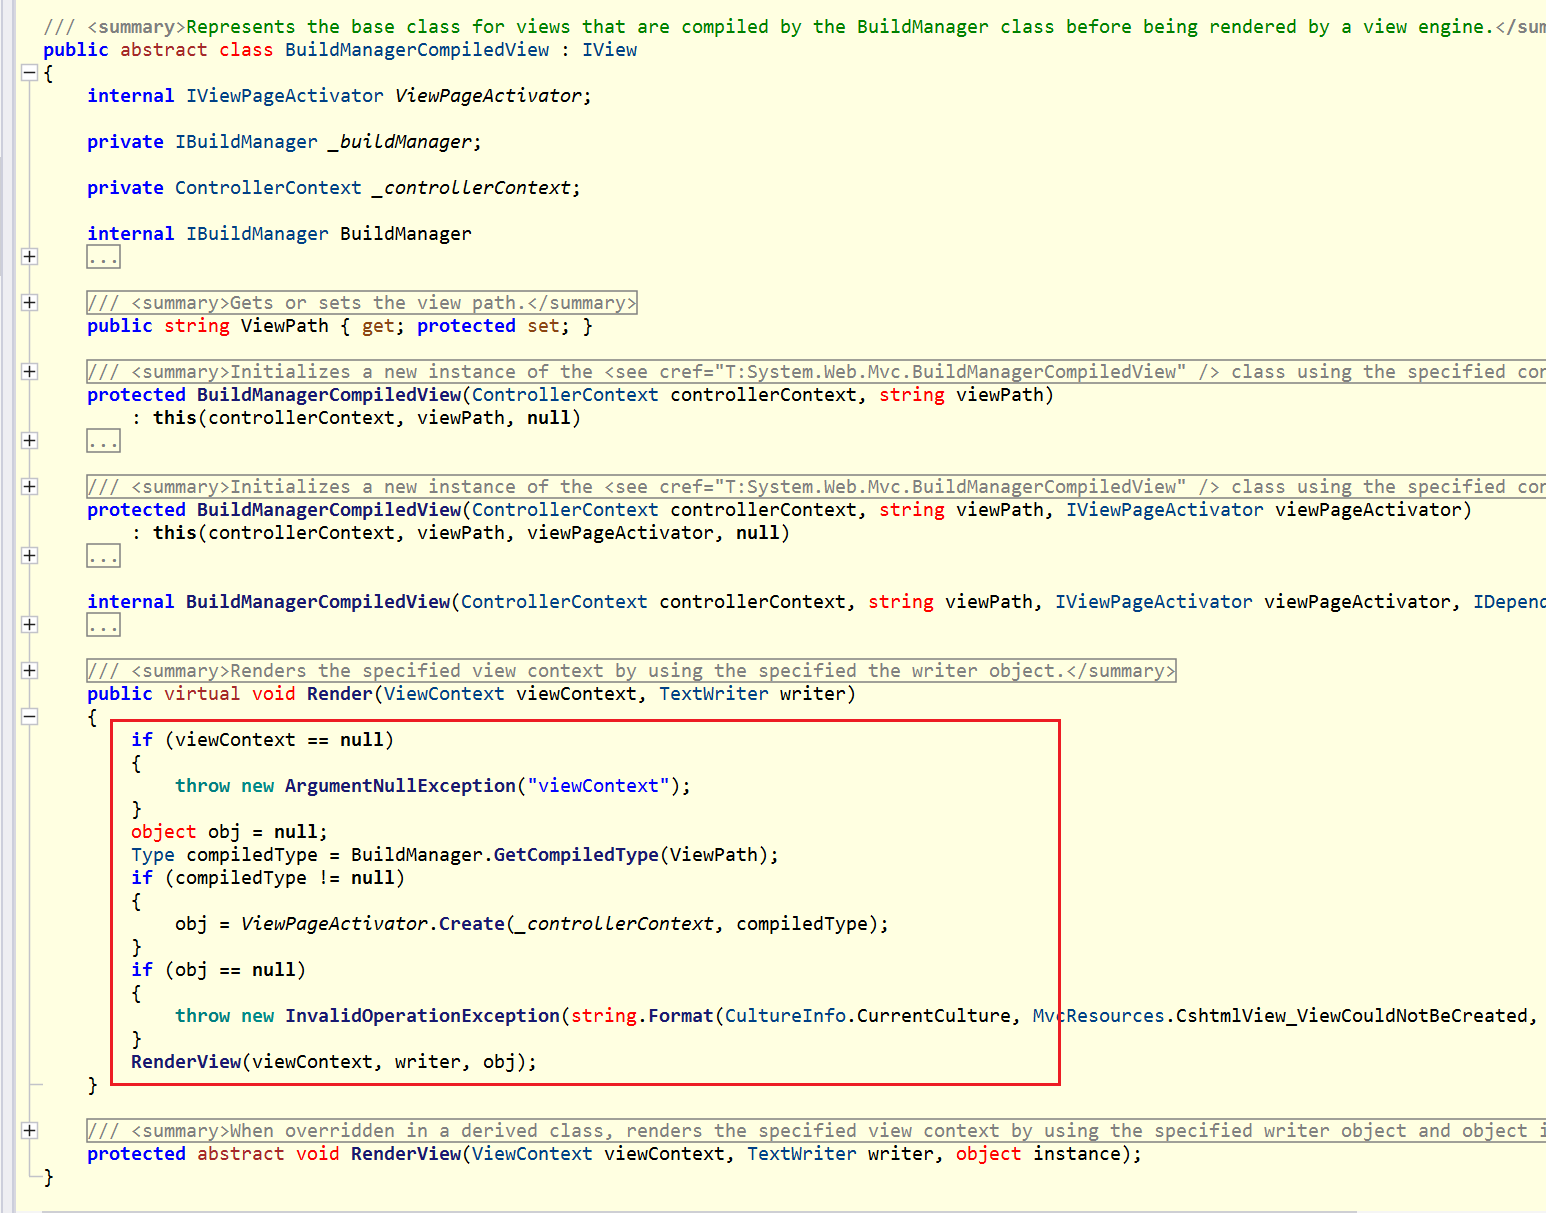Click _buildManager private field name
The image size is (1546, 1213).
point(400,142)
